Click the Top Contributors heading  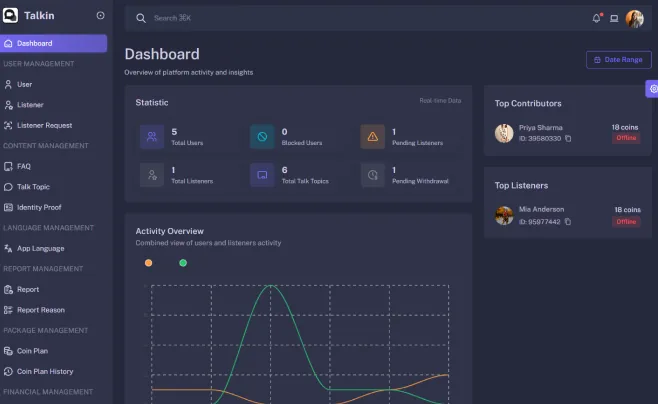(x=528, y=104)
